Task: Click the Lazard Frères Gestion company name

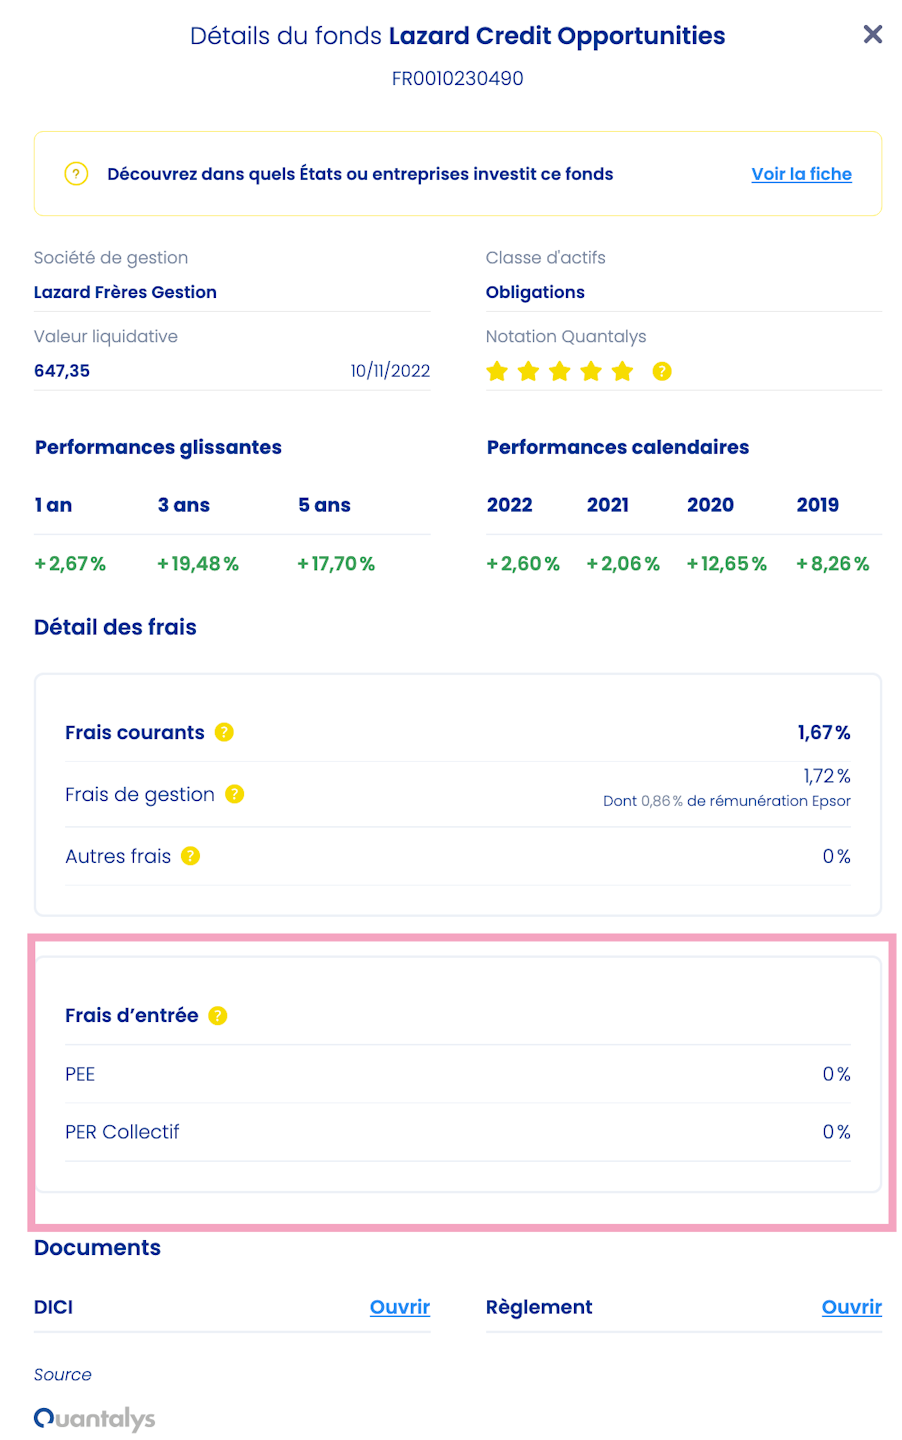Action: point(125,292)
